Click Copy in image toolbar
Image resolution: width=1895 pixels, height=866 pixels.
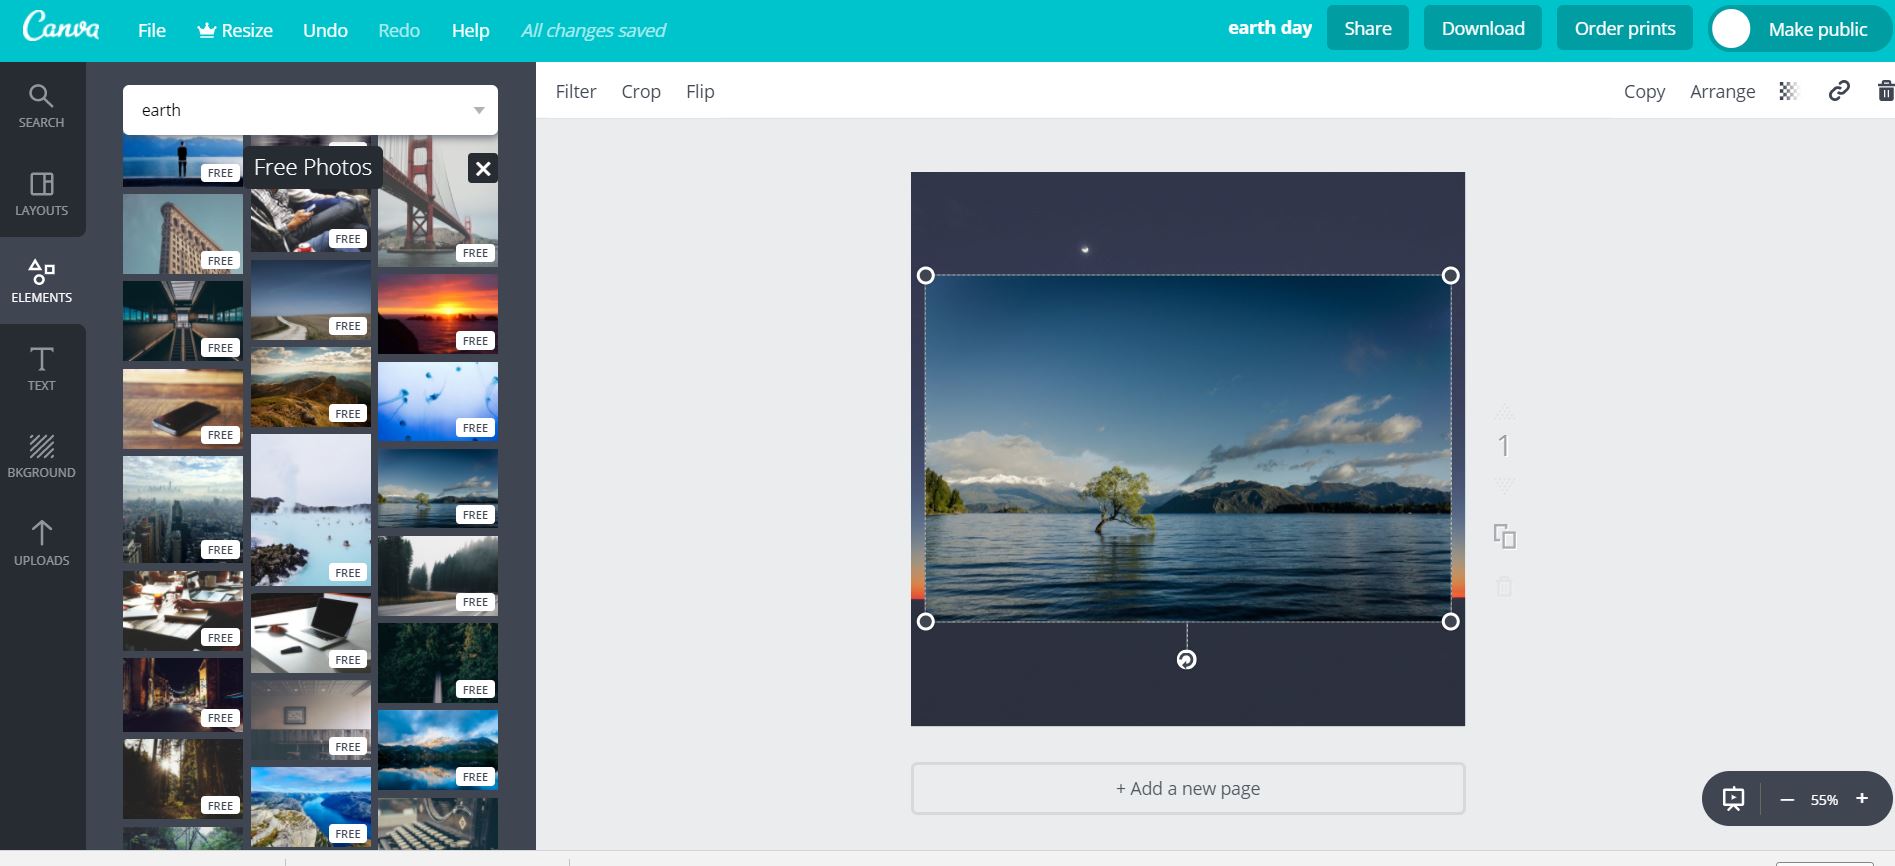click(1644, 91)
